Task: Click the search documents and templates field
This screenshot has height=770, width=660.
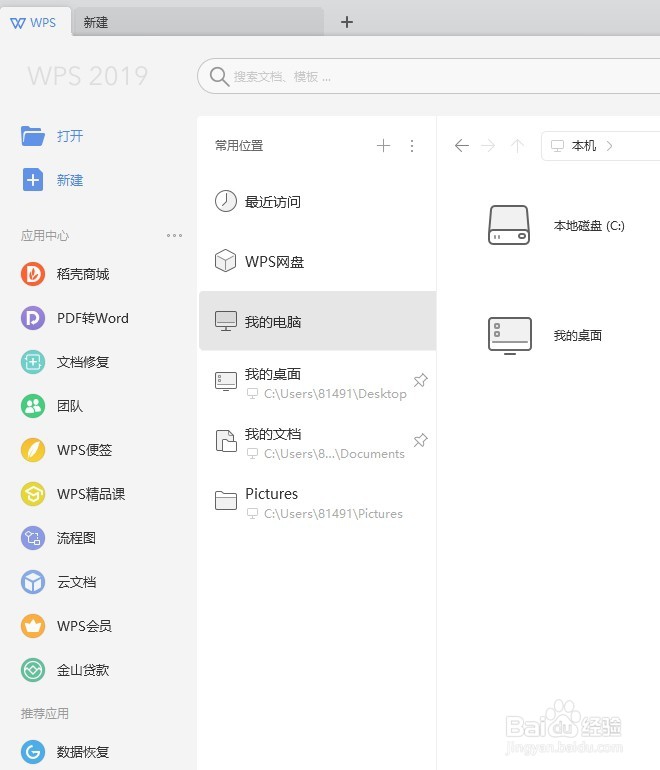Action: 428,76
